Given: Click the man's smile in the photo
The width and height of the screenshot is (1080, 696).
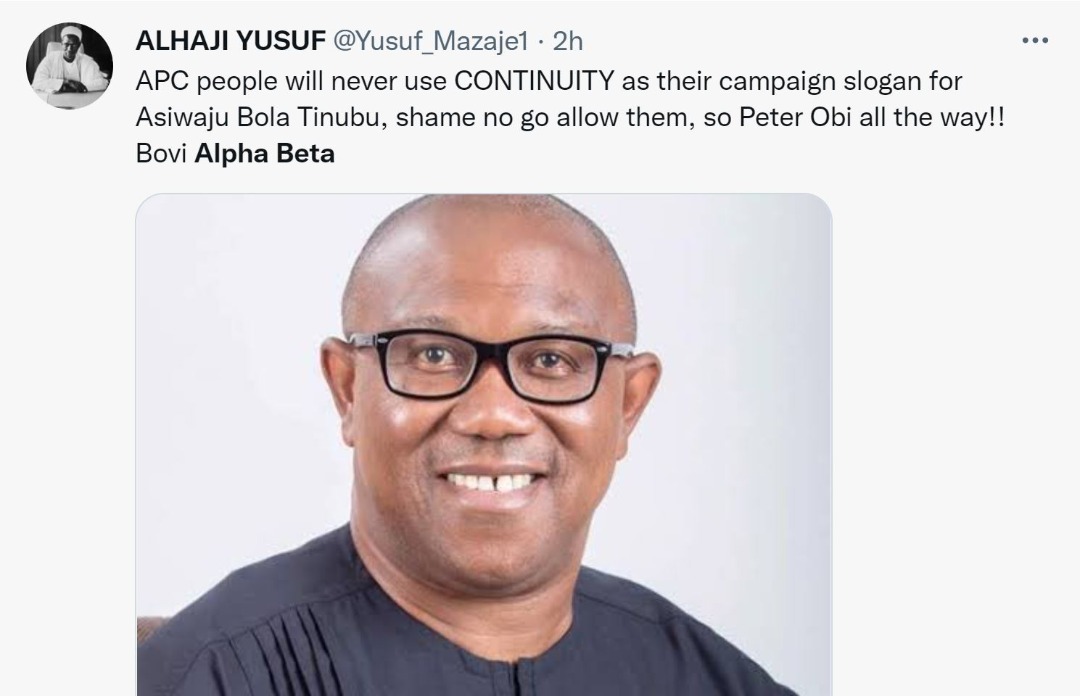Looking at the screenshot, I should pyautogui.click(x=490, y=481).
